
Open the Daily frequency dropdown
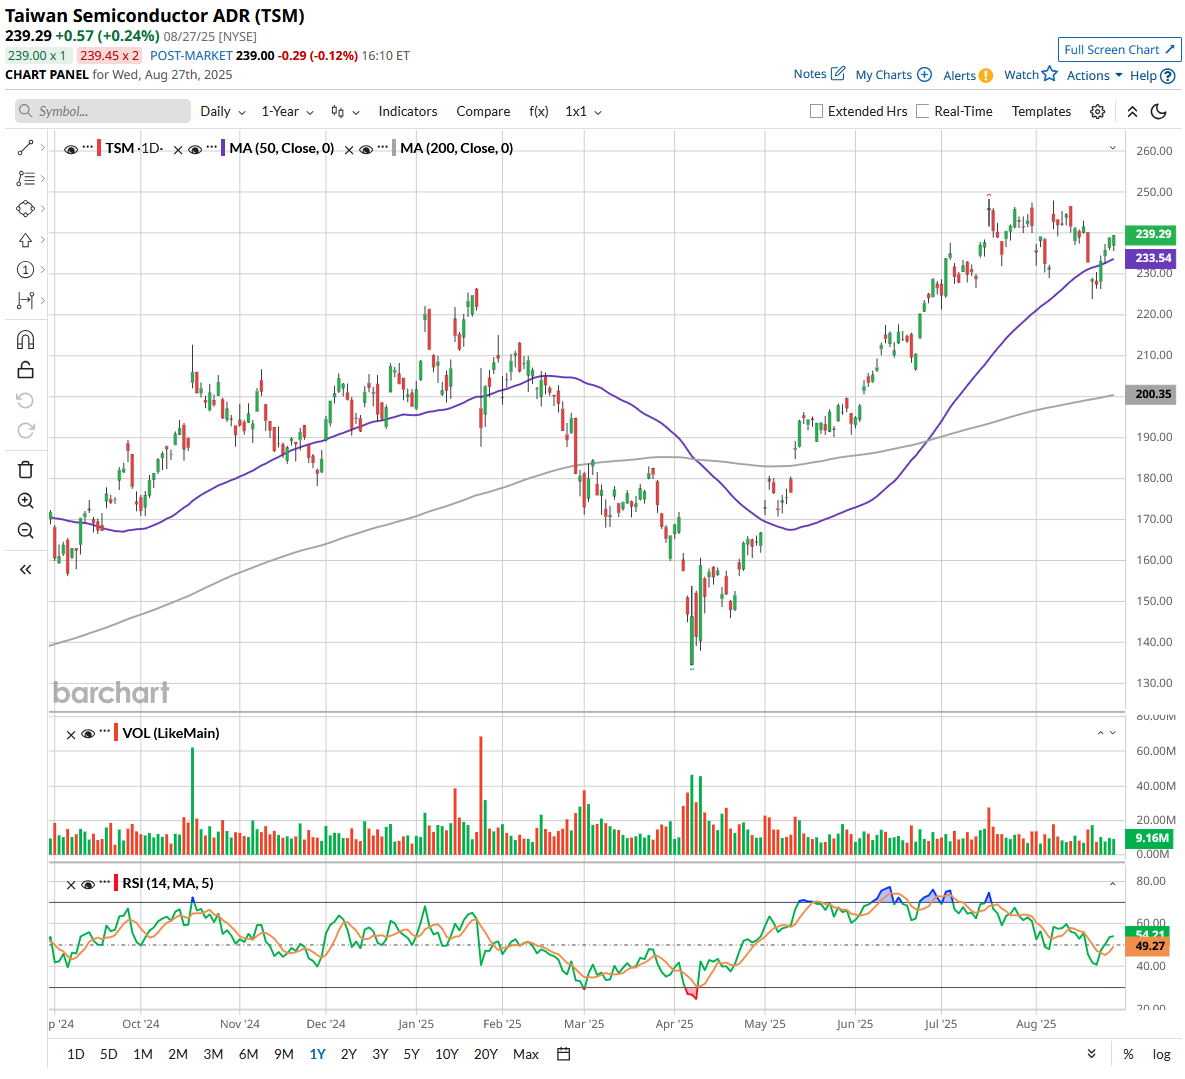(223, 112)
